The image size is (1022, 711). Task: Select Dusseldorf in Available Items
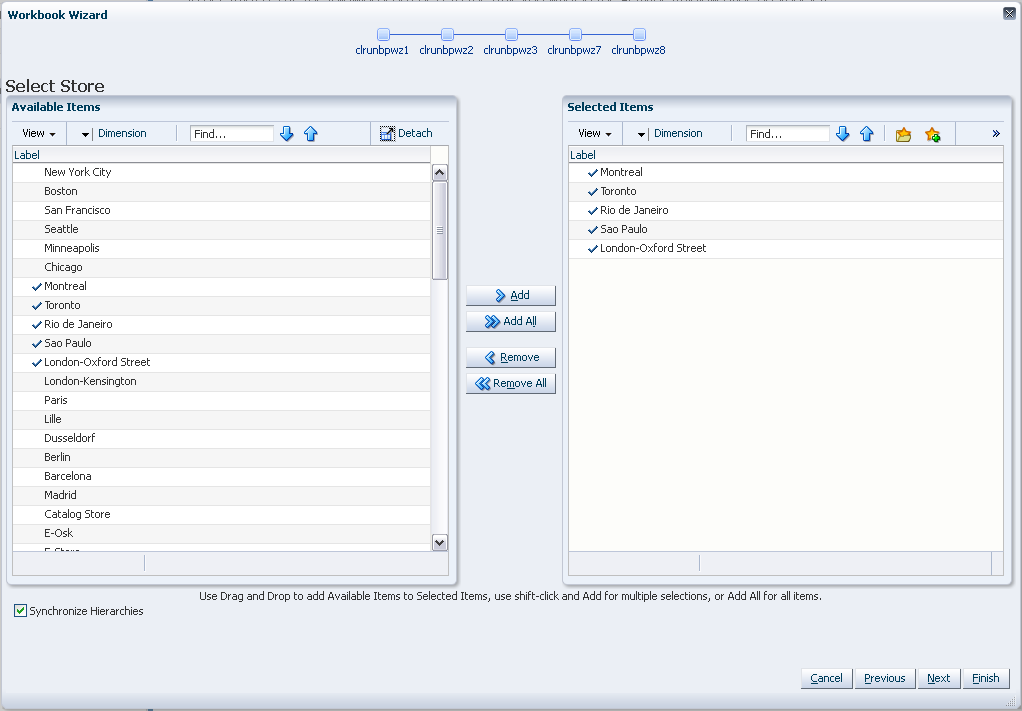222,438
